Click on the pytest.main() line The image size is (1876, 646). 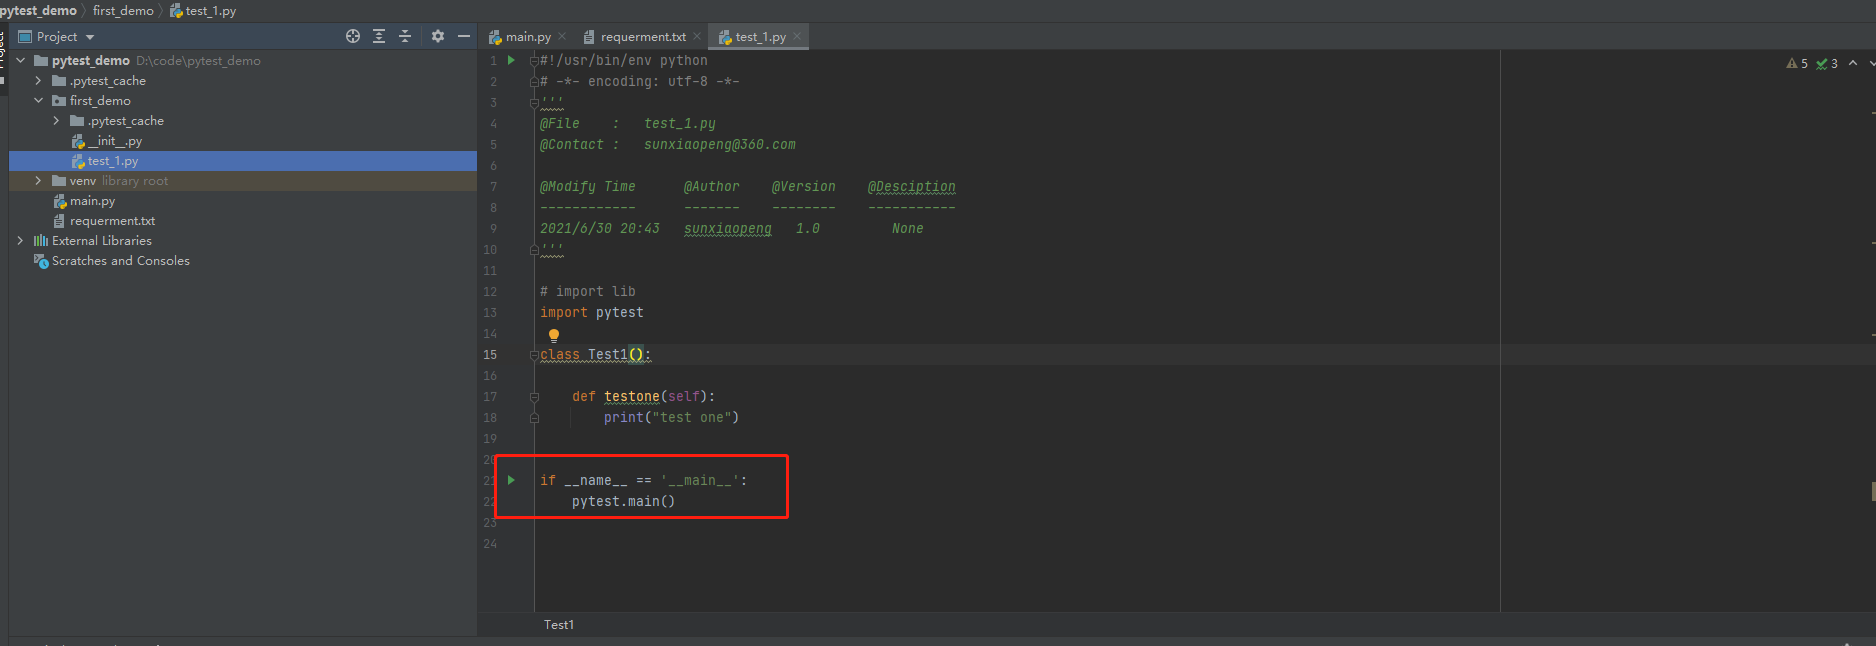click(x=624, y=502)
